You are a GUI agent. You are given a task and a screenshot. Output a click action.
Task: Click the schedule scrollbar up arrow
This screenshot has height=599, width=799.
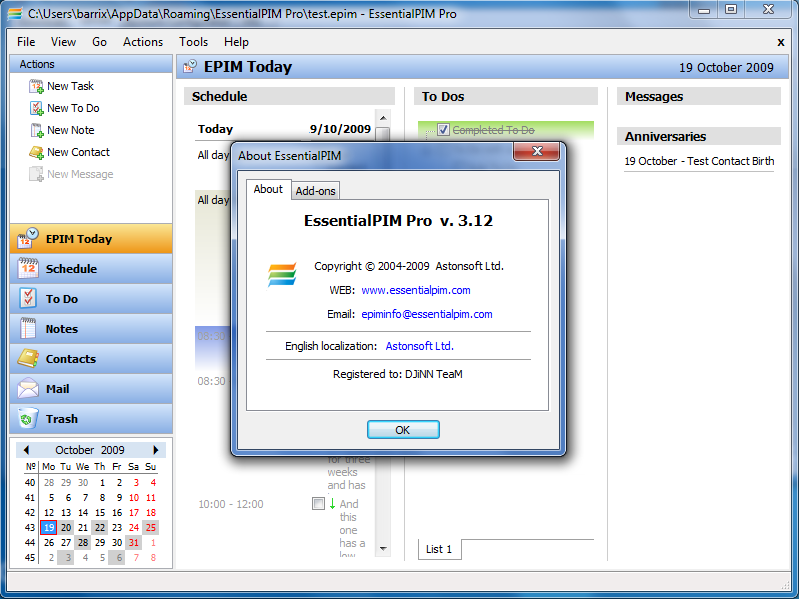click(383, 118)
